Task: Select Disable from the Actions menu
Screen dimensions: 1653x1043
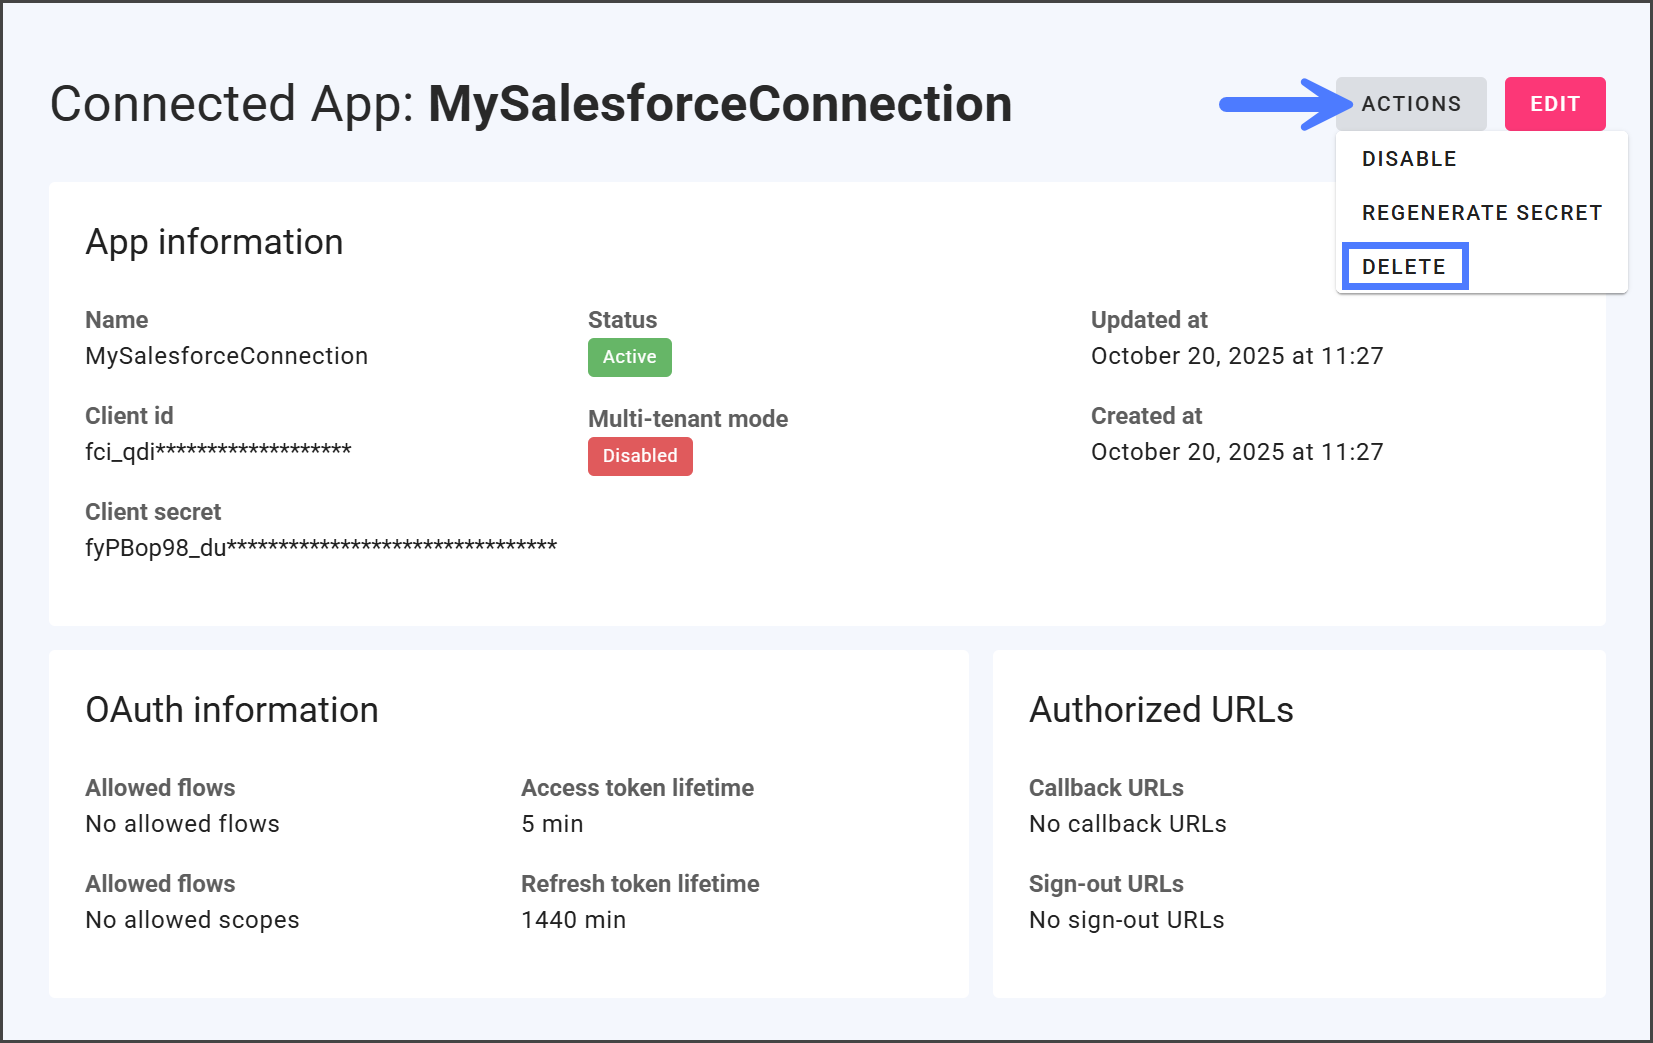Action: pos(1408,159)
